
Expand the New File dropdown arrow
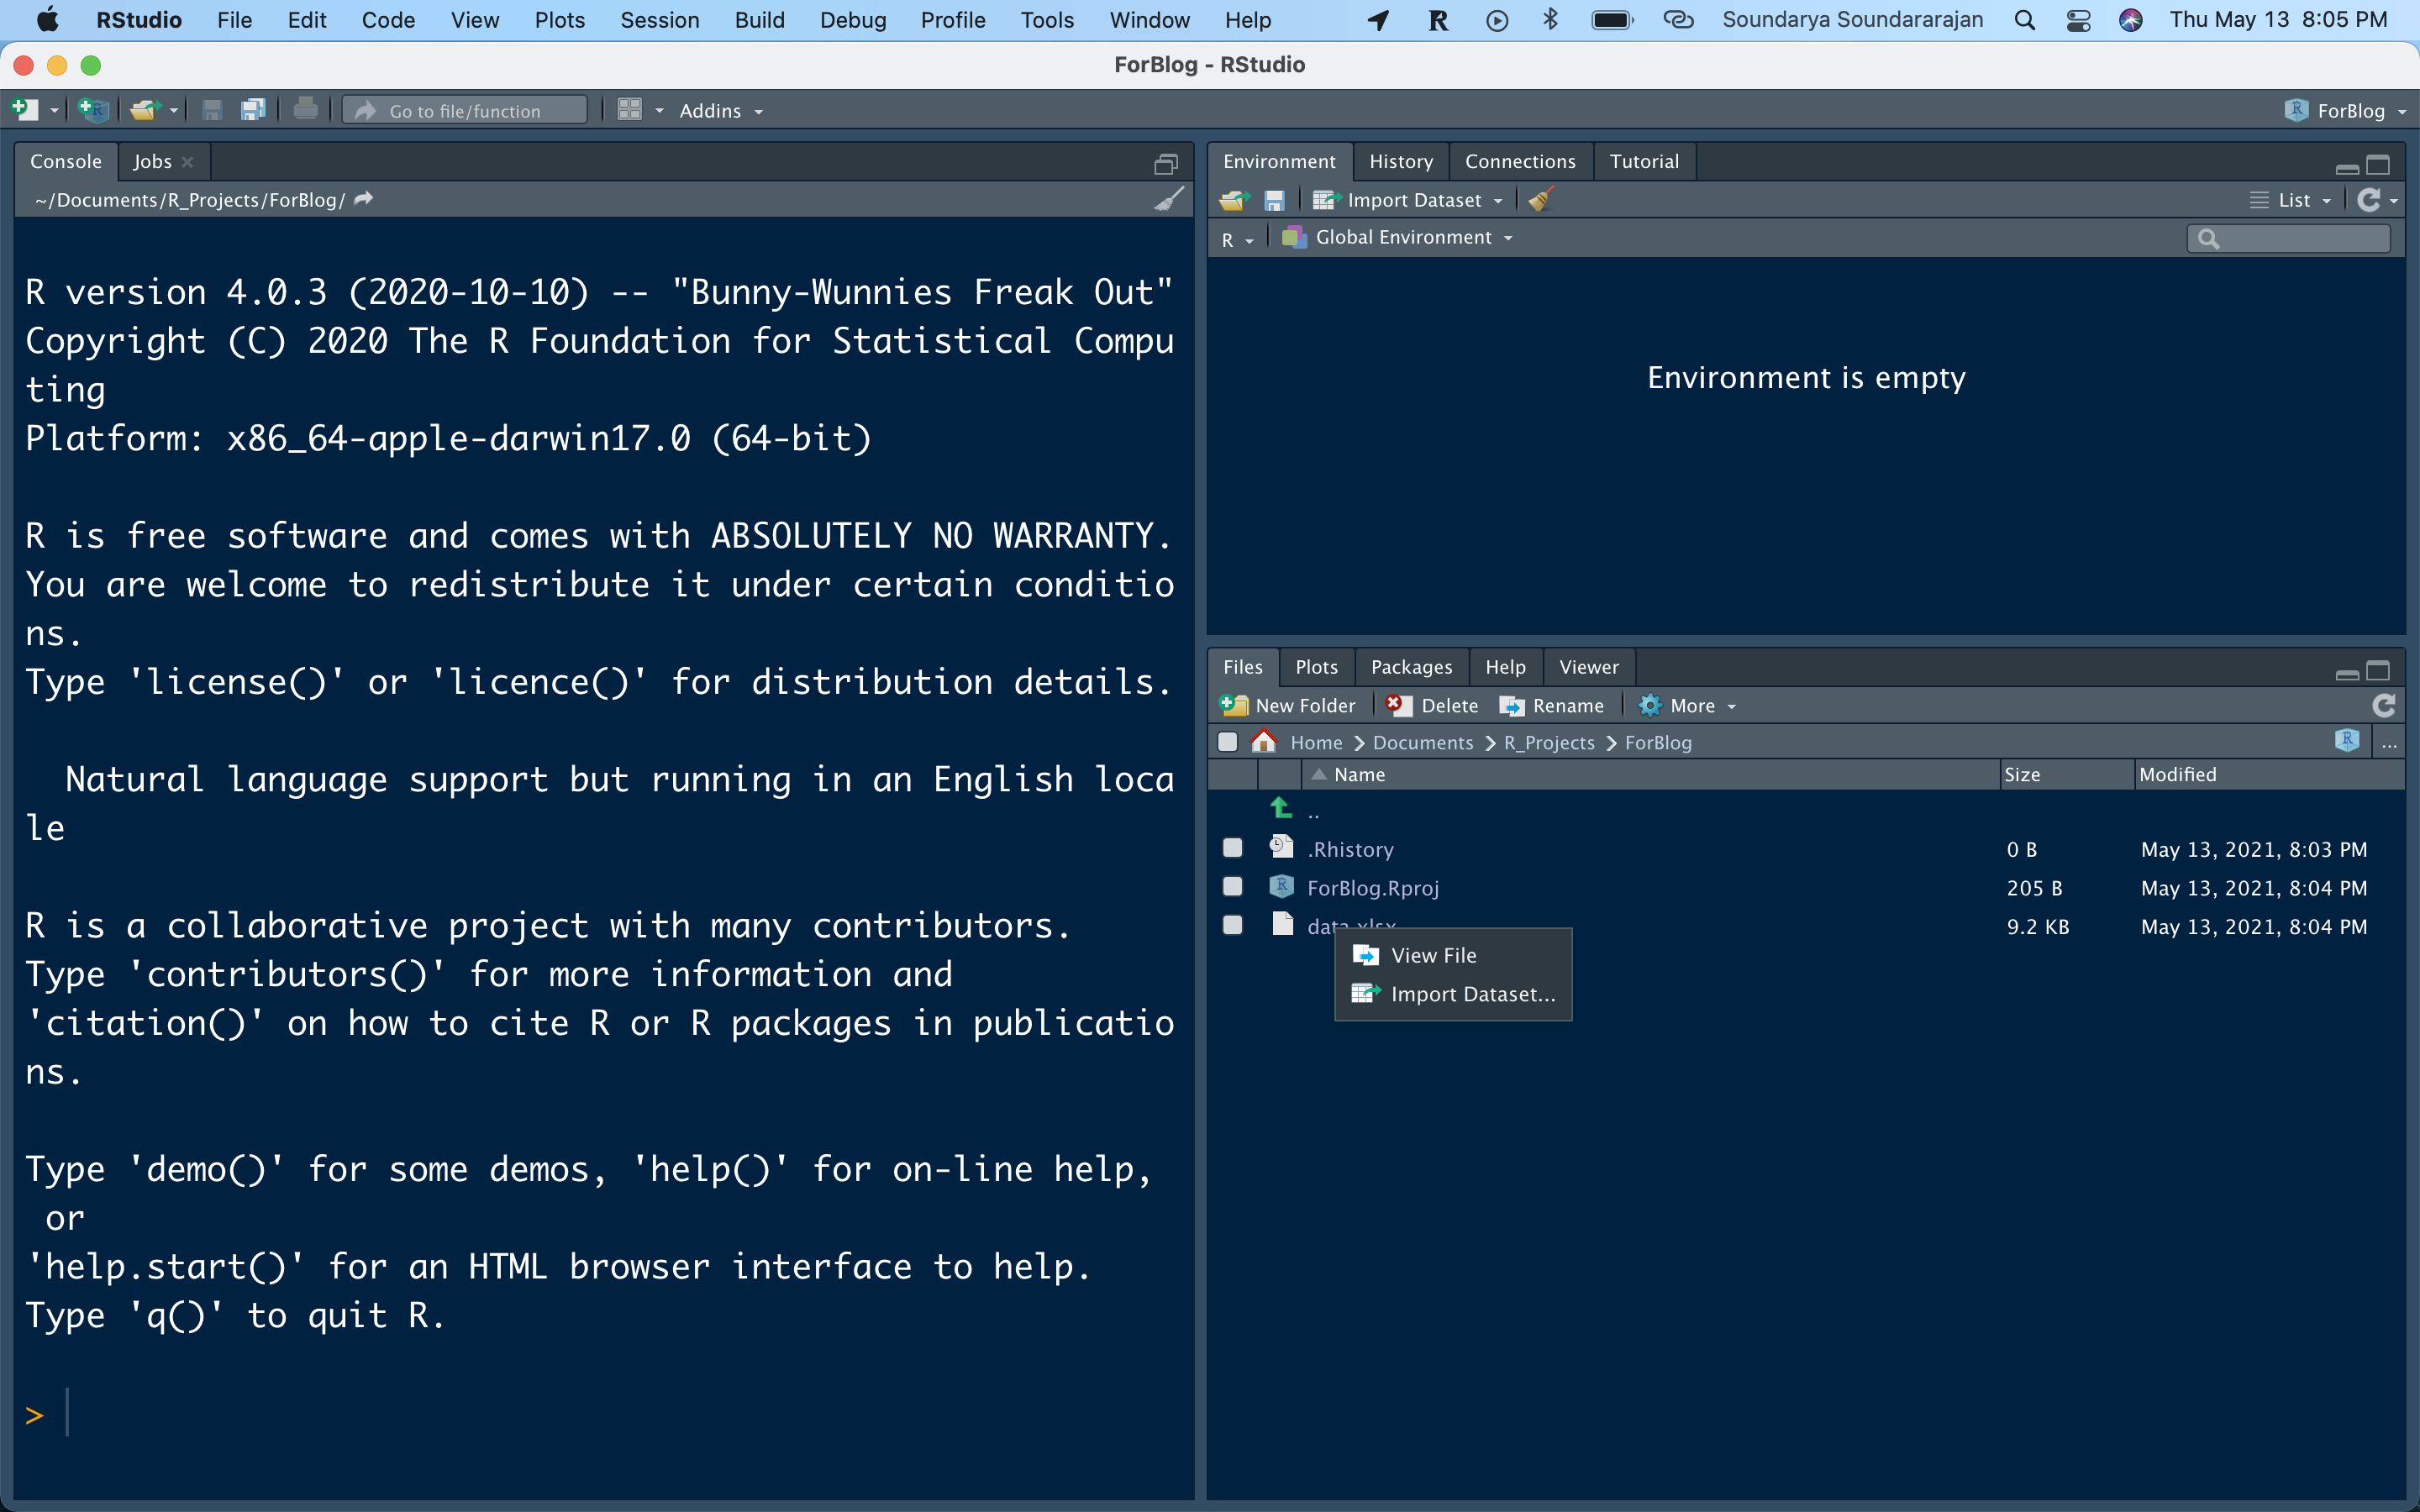(x=54, y=111)
